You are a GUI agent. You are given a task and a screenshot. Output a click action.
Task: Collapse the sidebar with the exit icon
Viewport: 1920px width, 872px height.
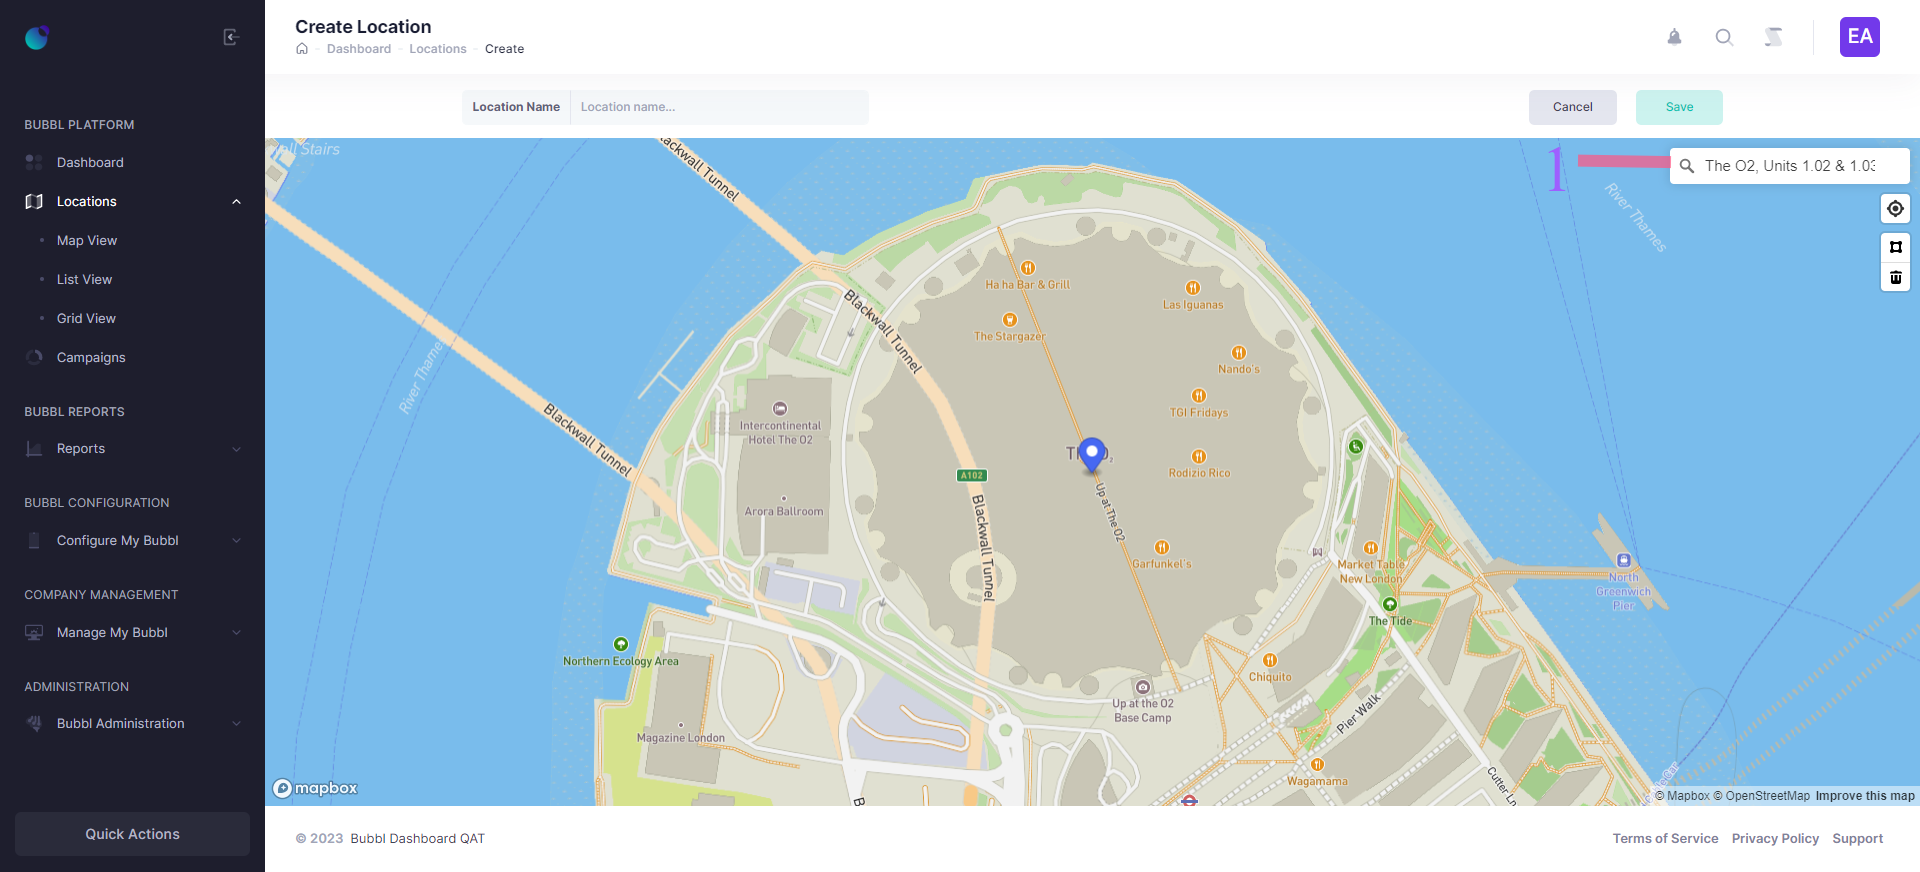click(231, 37)
